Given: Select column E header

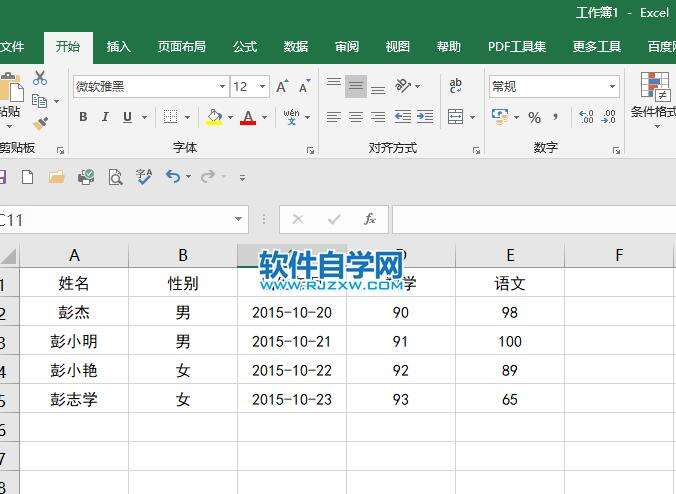Looking at the screenshot, I should tap(510, 255).
